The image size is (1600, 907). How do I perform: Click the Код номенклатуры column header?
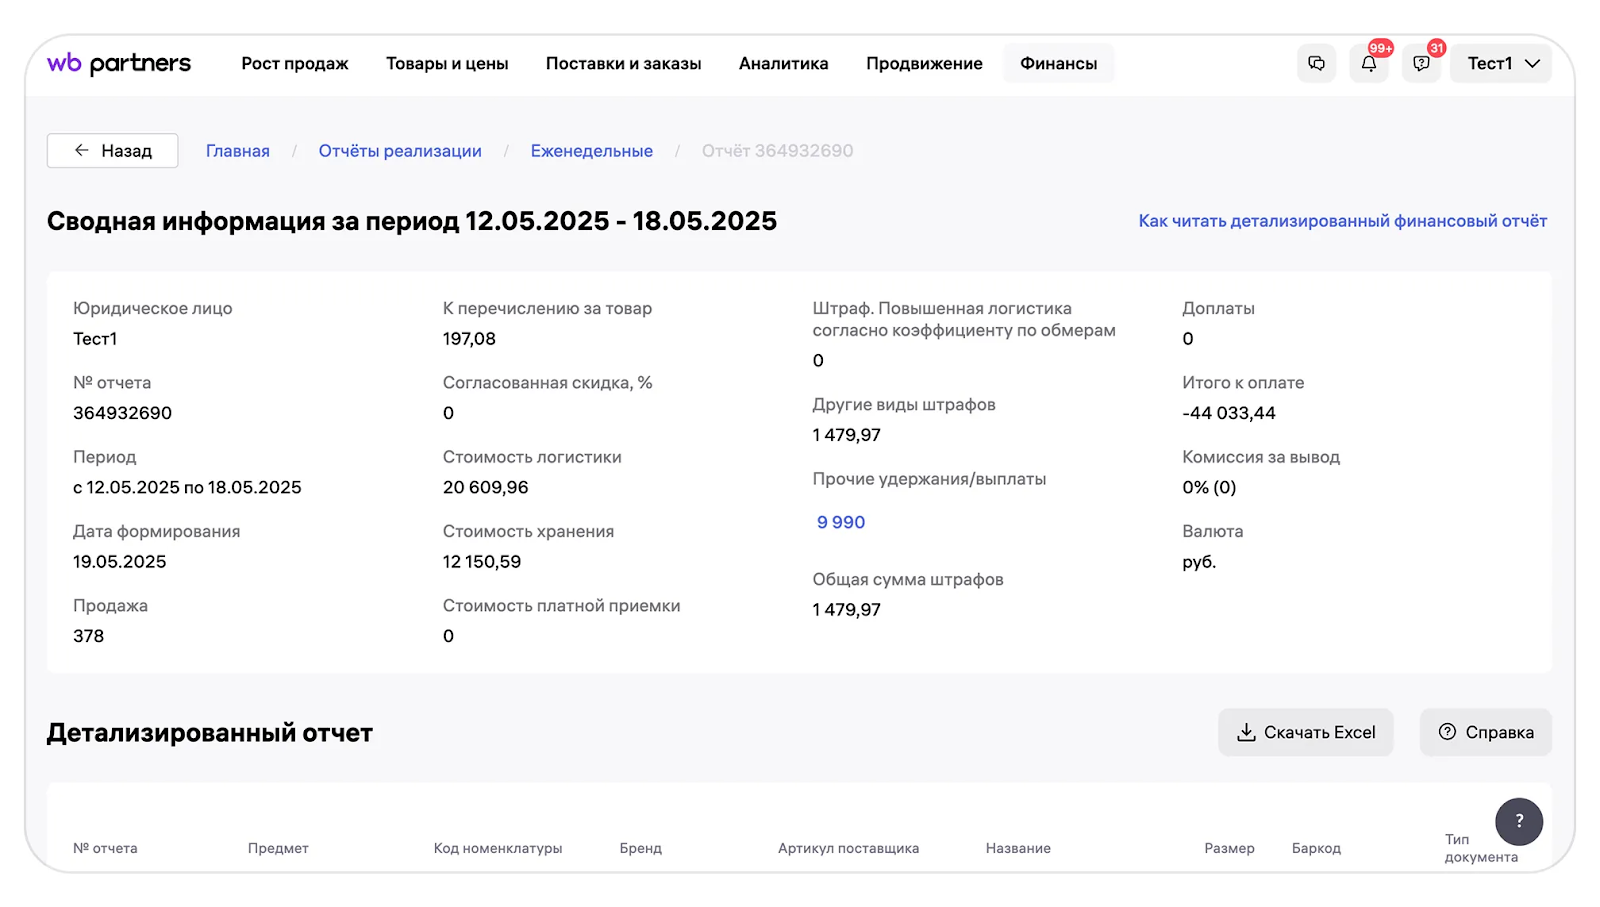click(498, 848)
